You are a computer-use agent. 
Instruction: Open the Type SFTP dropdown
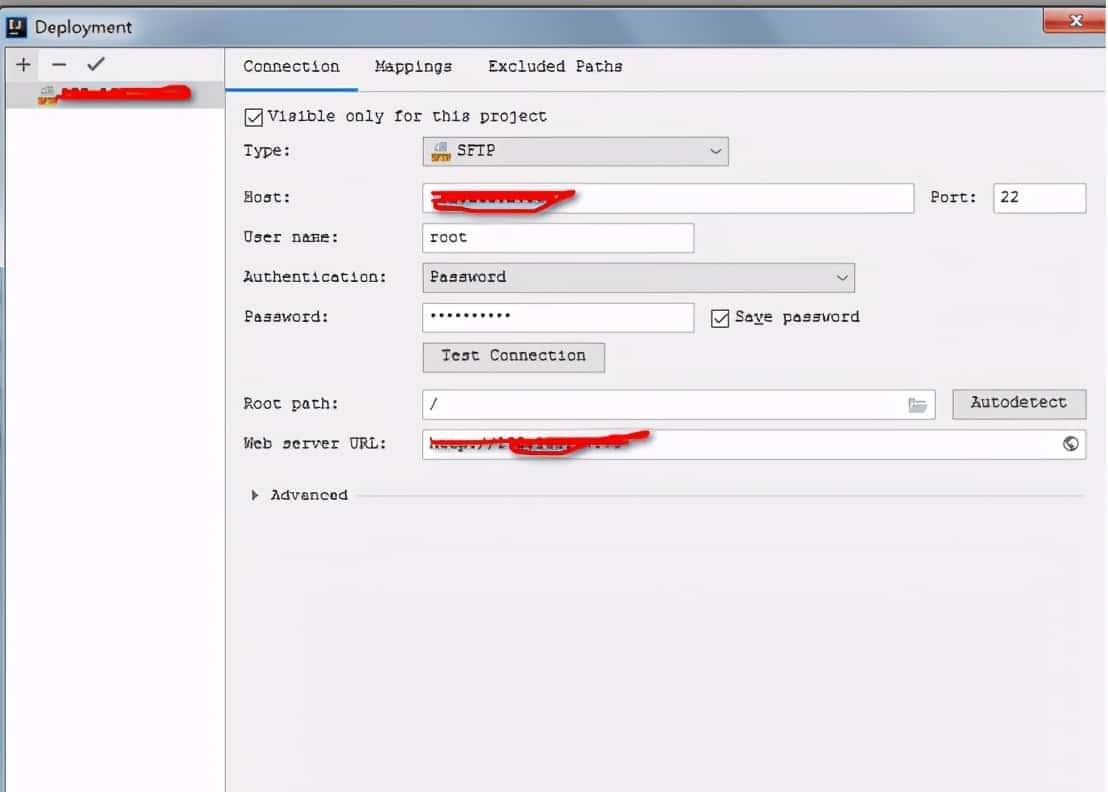575,151
